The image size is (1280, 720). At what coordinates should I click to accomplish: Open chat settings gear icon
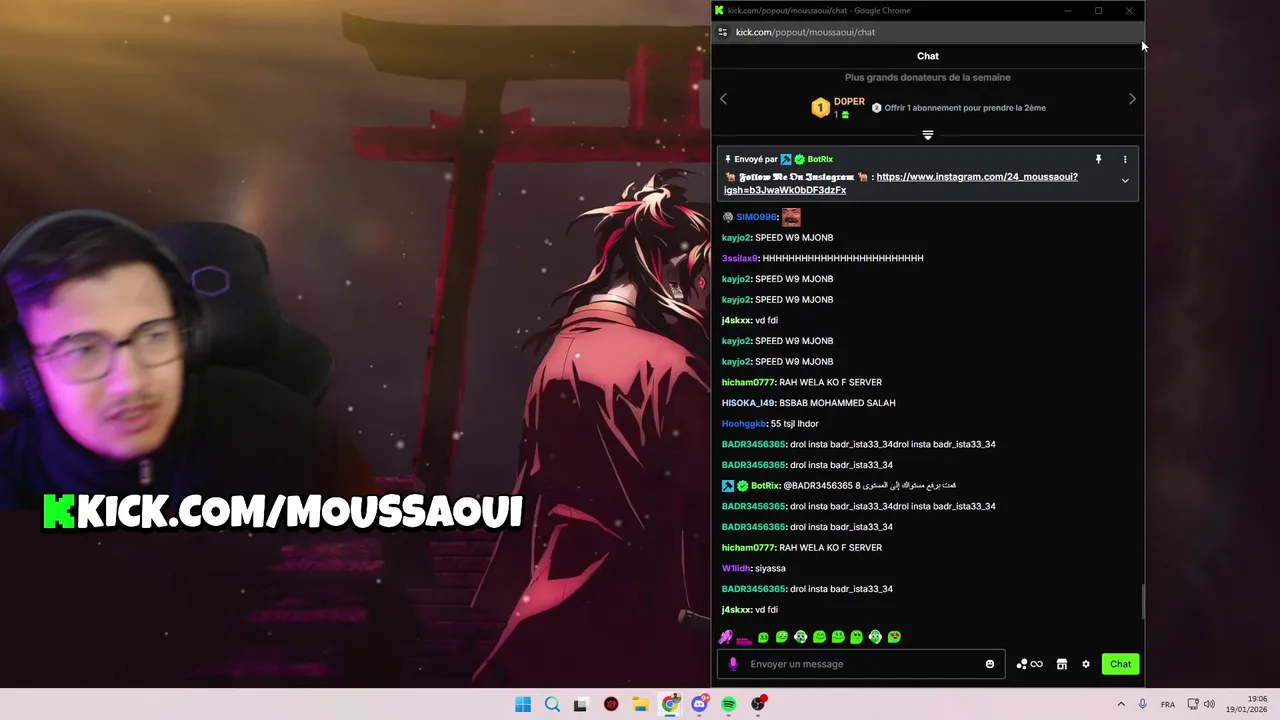click(1086, 664)
